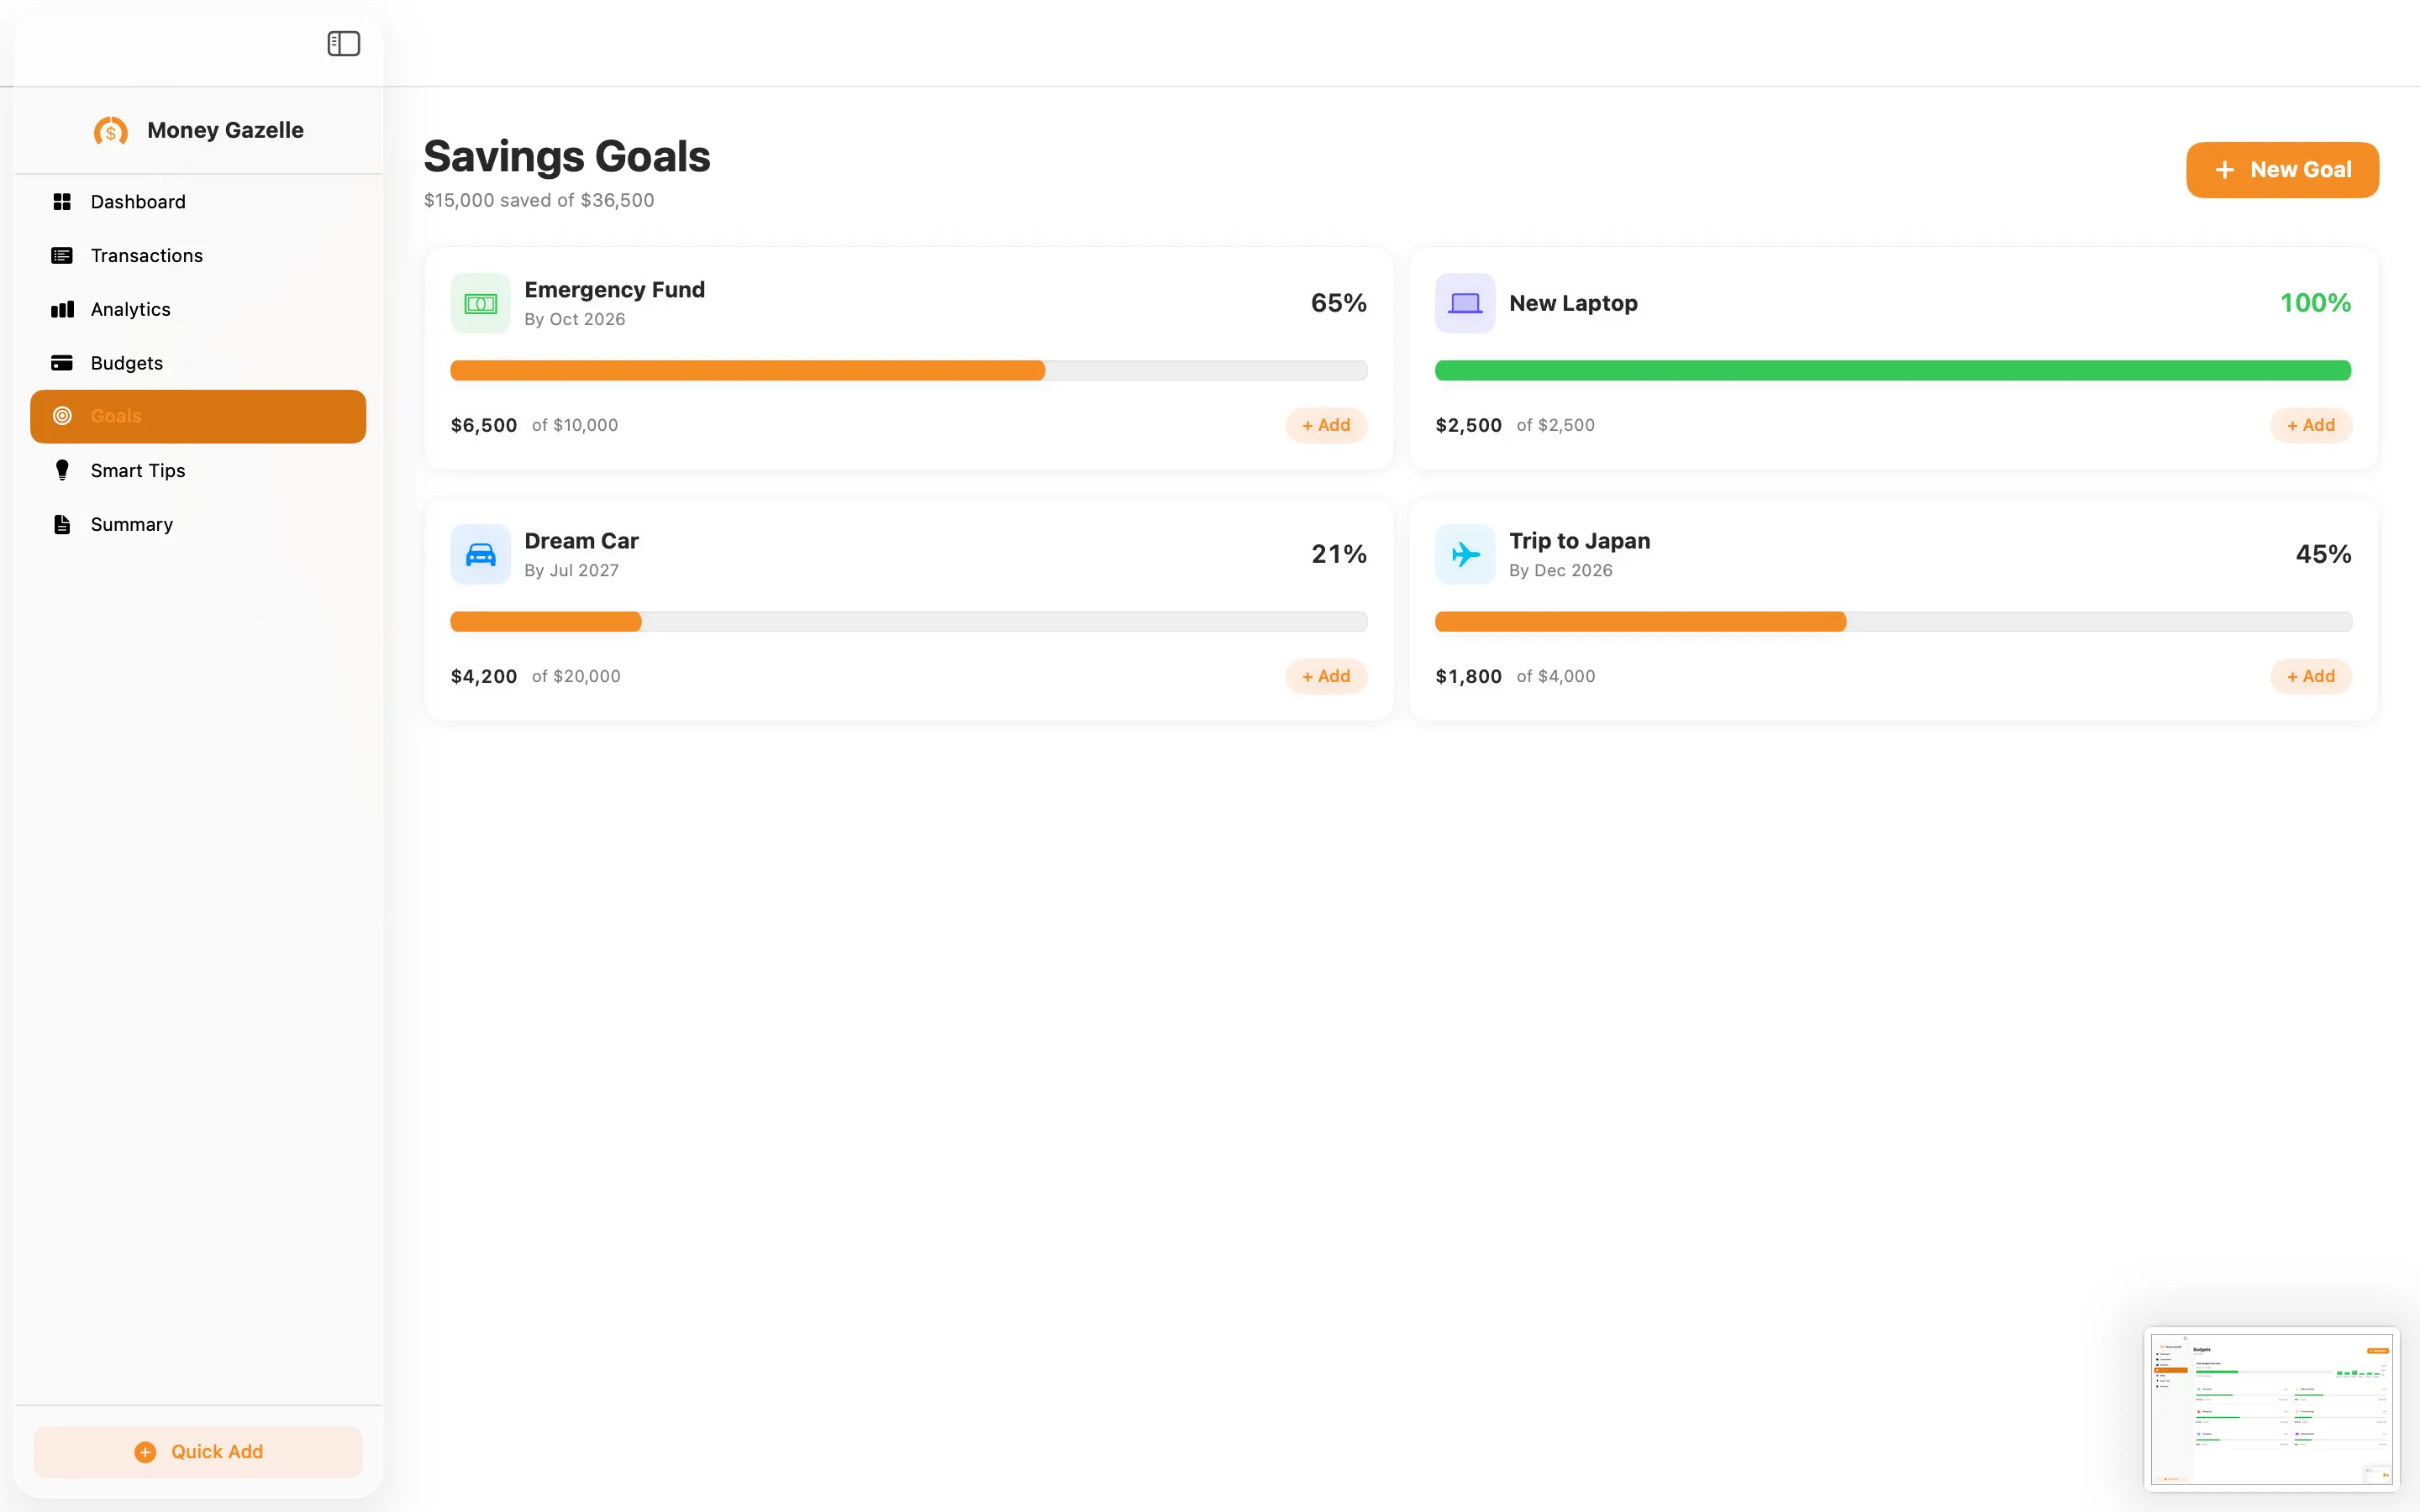
Task: Click the Summary document icon
Action: (x=62, y=524)
